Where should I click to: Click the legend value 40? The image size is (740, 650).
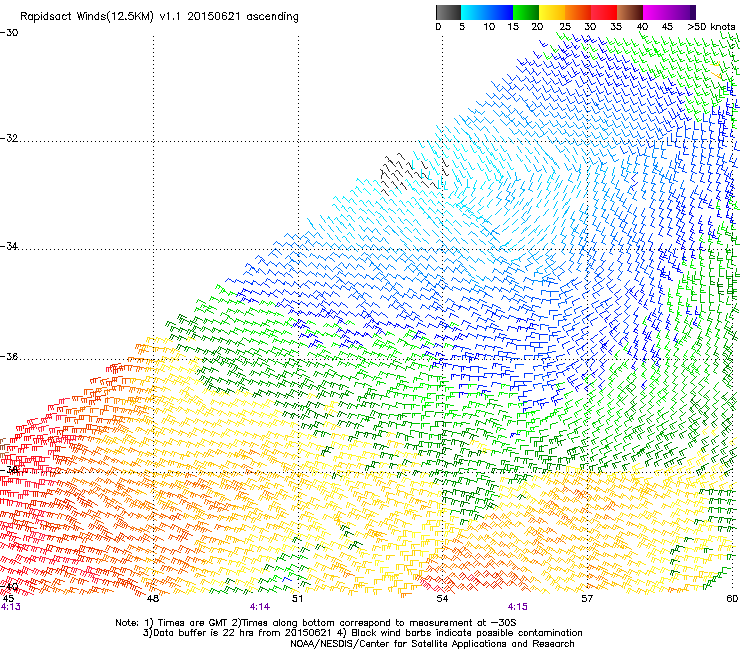[x=642, y=27]
